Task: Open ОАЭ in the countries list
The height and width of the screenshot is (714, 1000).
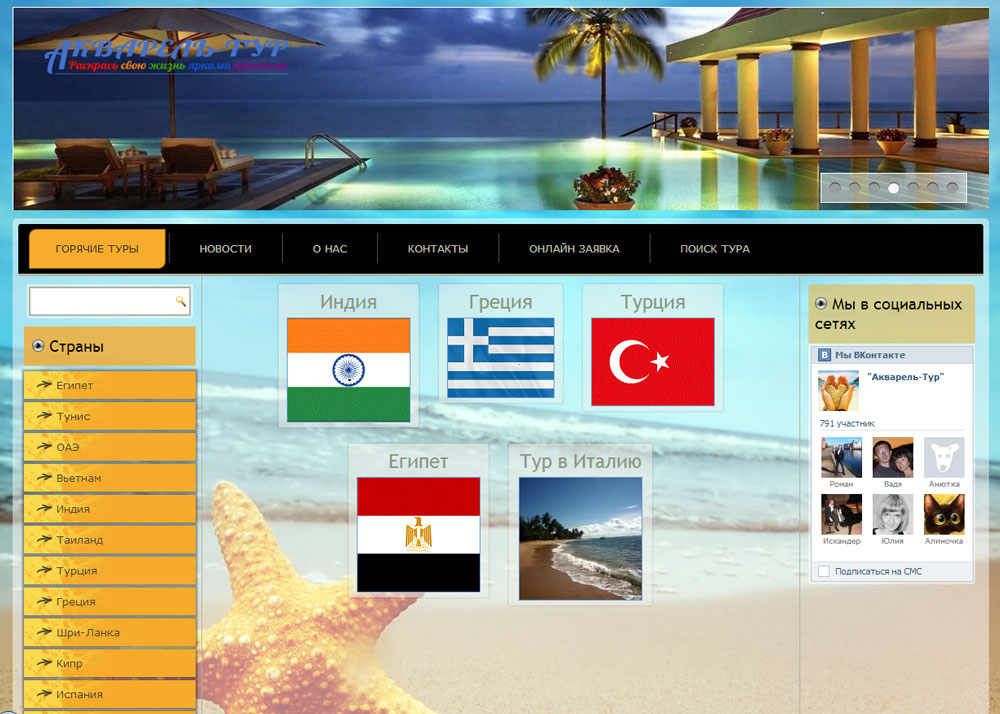Action: 110,447
